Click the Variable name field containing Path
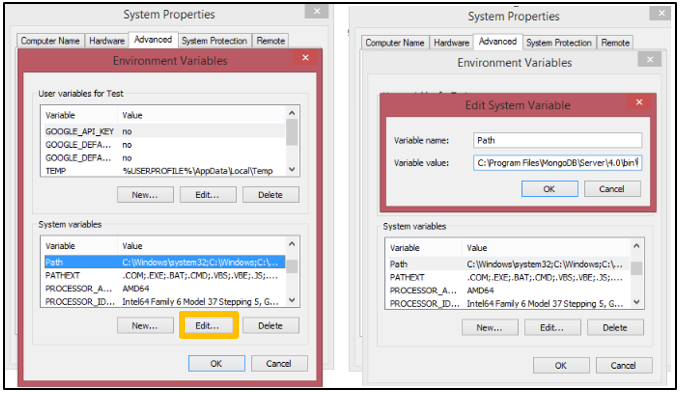This screenshot has height=393, width=680. tap(557, 140)
